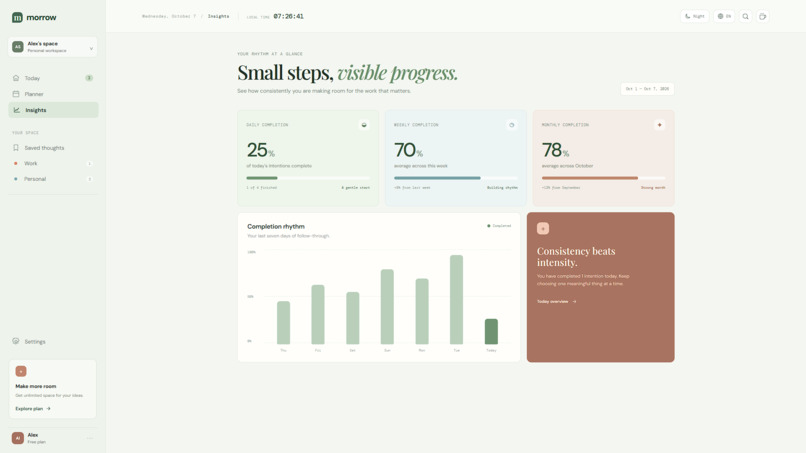Open the Work space
This screenshot has height=453, width=806.
(53, 164)
